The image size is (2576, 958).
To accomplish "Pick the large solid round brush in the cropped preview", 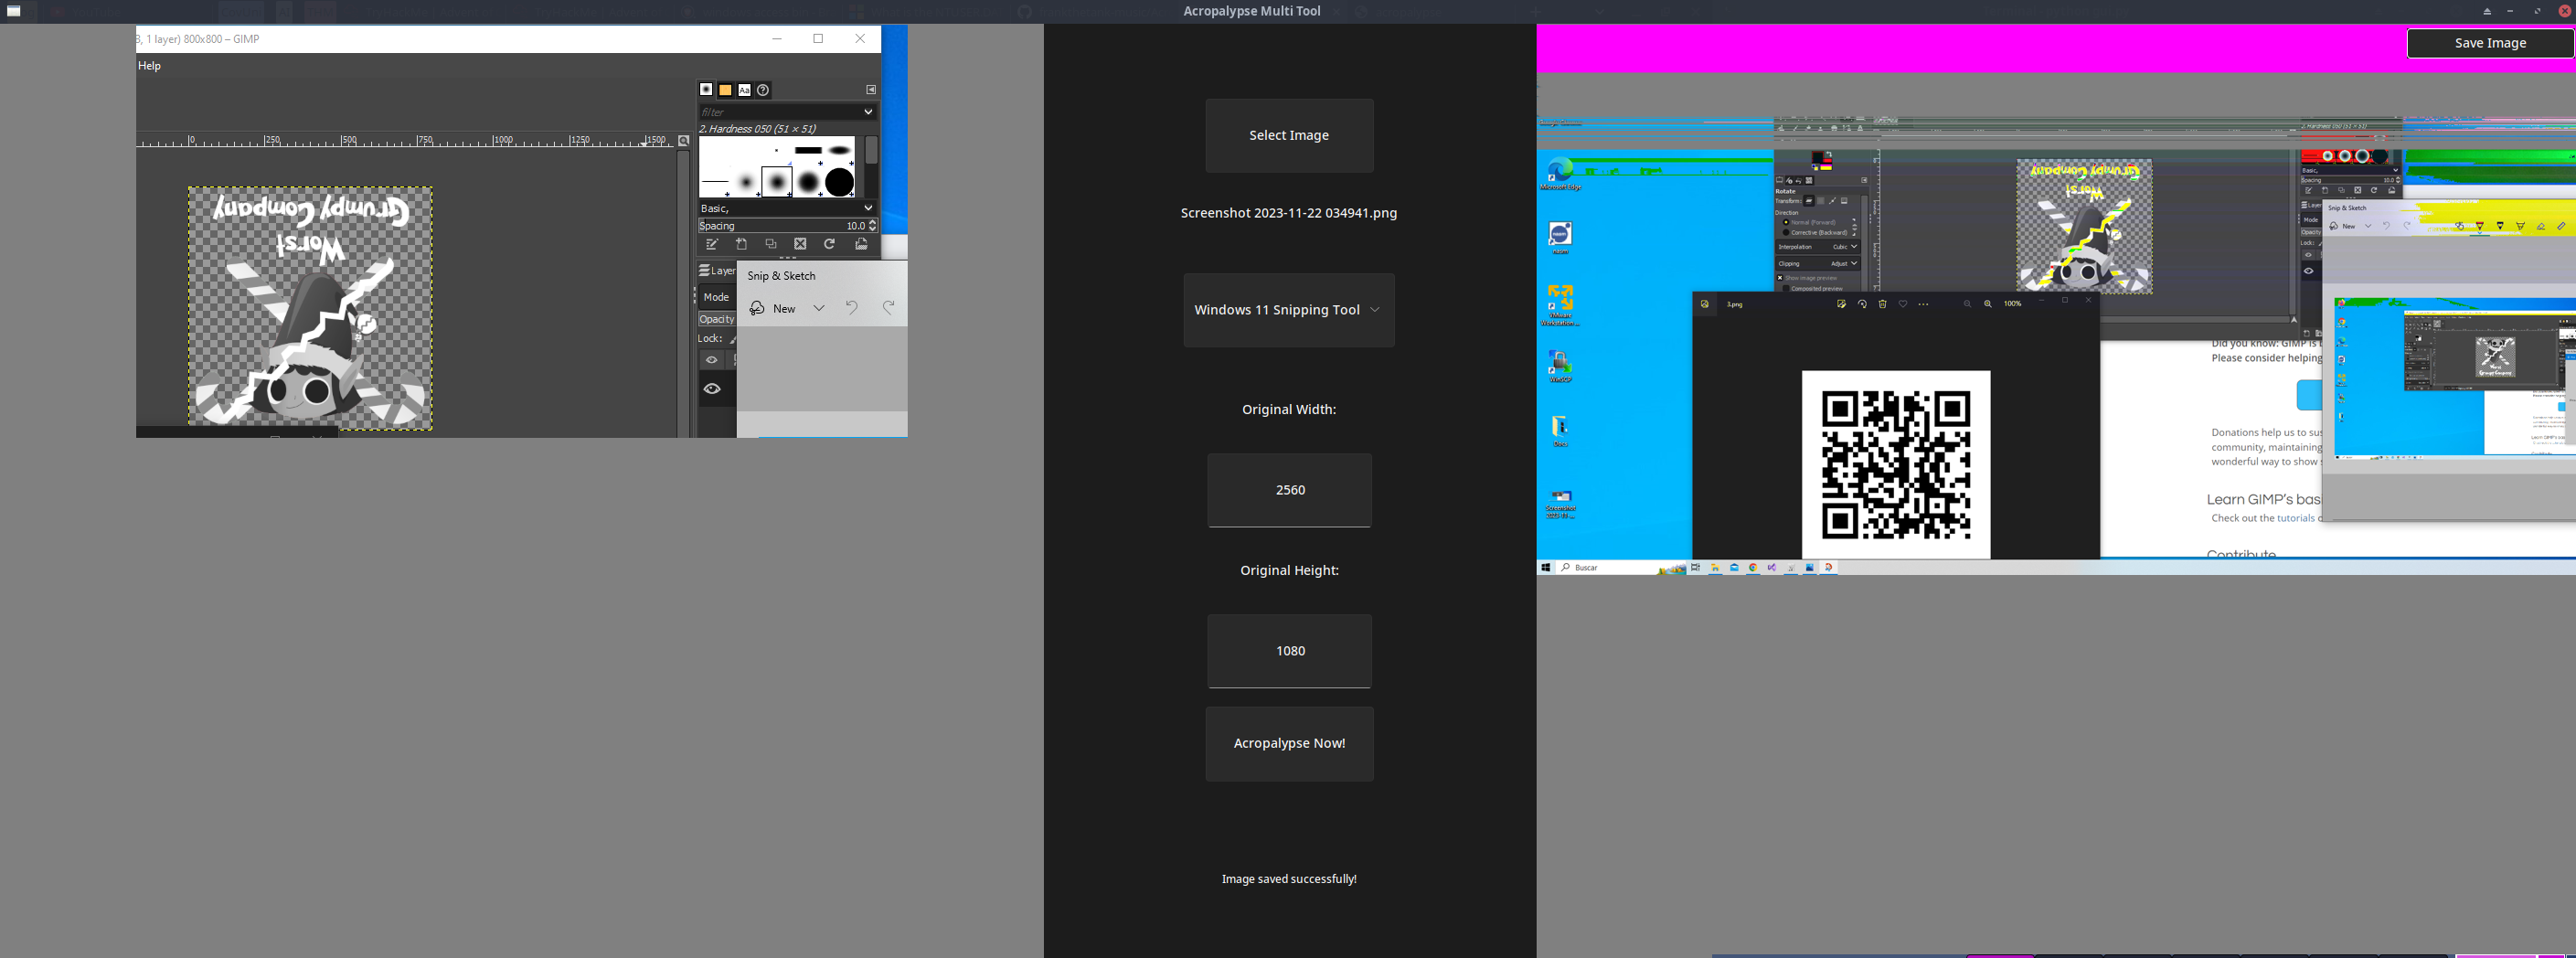I will (840, 183).
